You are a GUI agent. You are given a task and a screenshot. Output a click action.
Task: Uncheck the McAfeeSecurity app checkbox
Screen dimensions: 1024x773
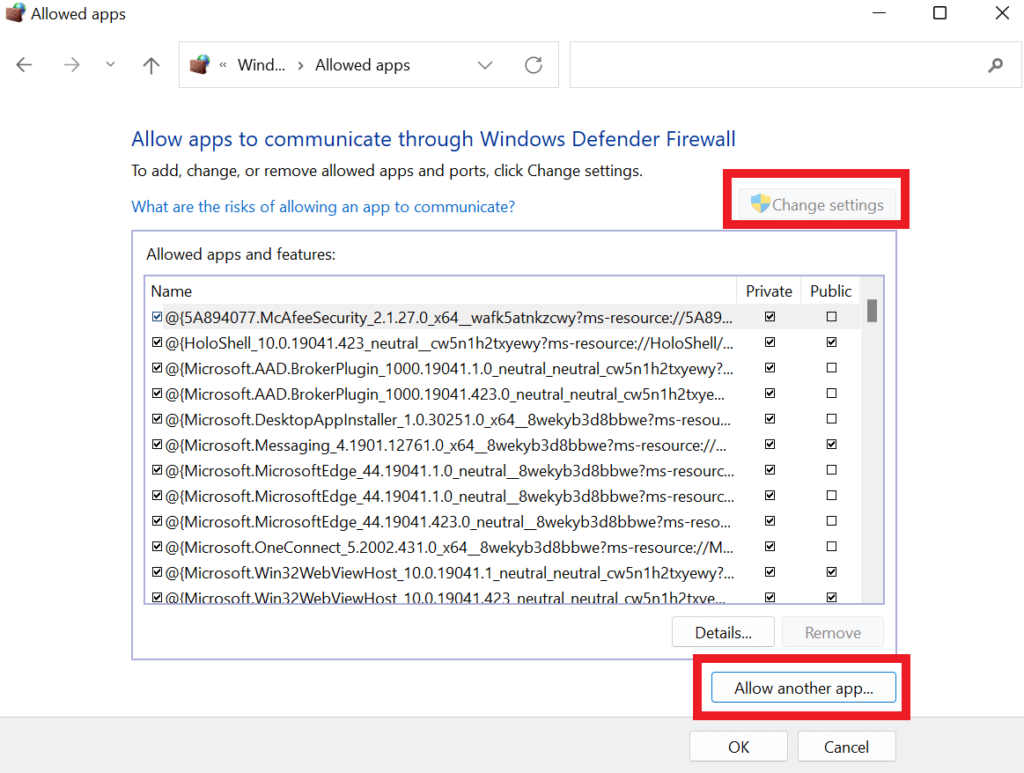coord(157,317)
